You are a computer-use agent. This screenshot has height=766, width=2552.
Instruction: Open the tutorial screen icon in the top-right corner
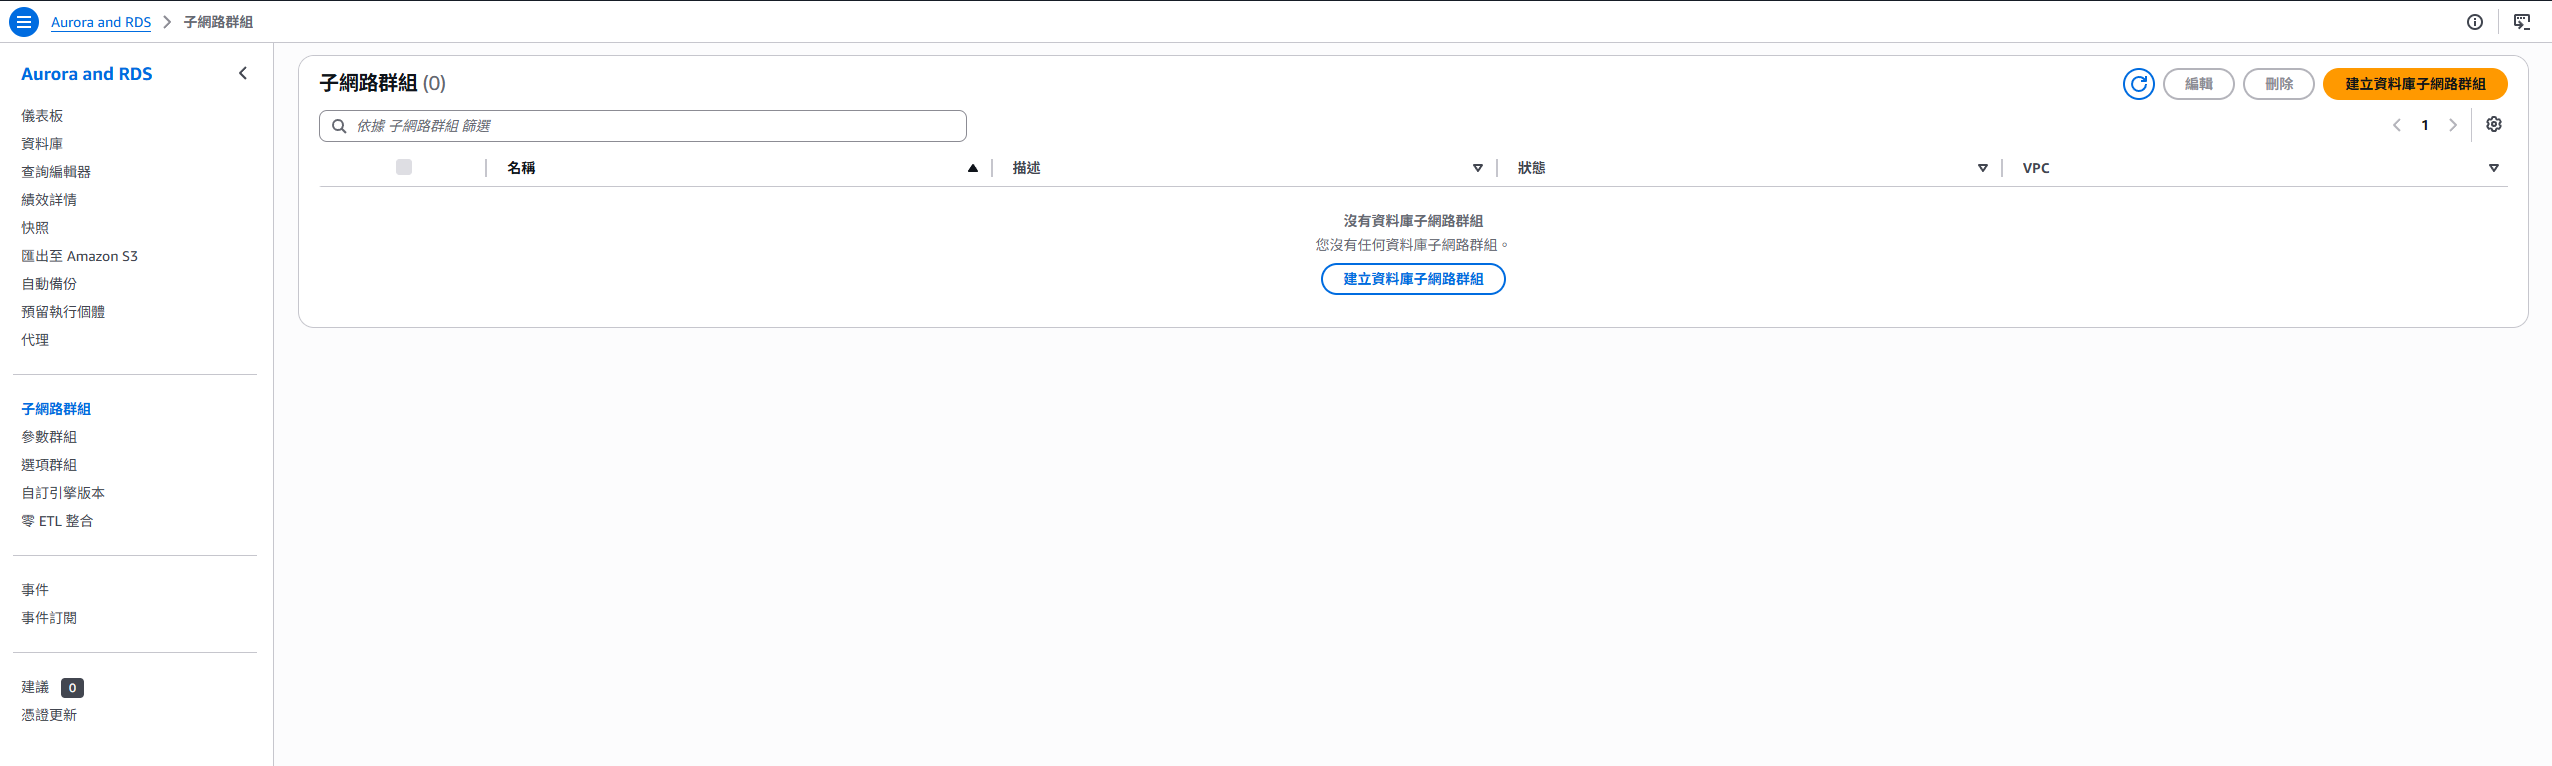pos(2522,22)
